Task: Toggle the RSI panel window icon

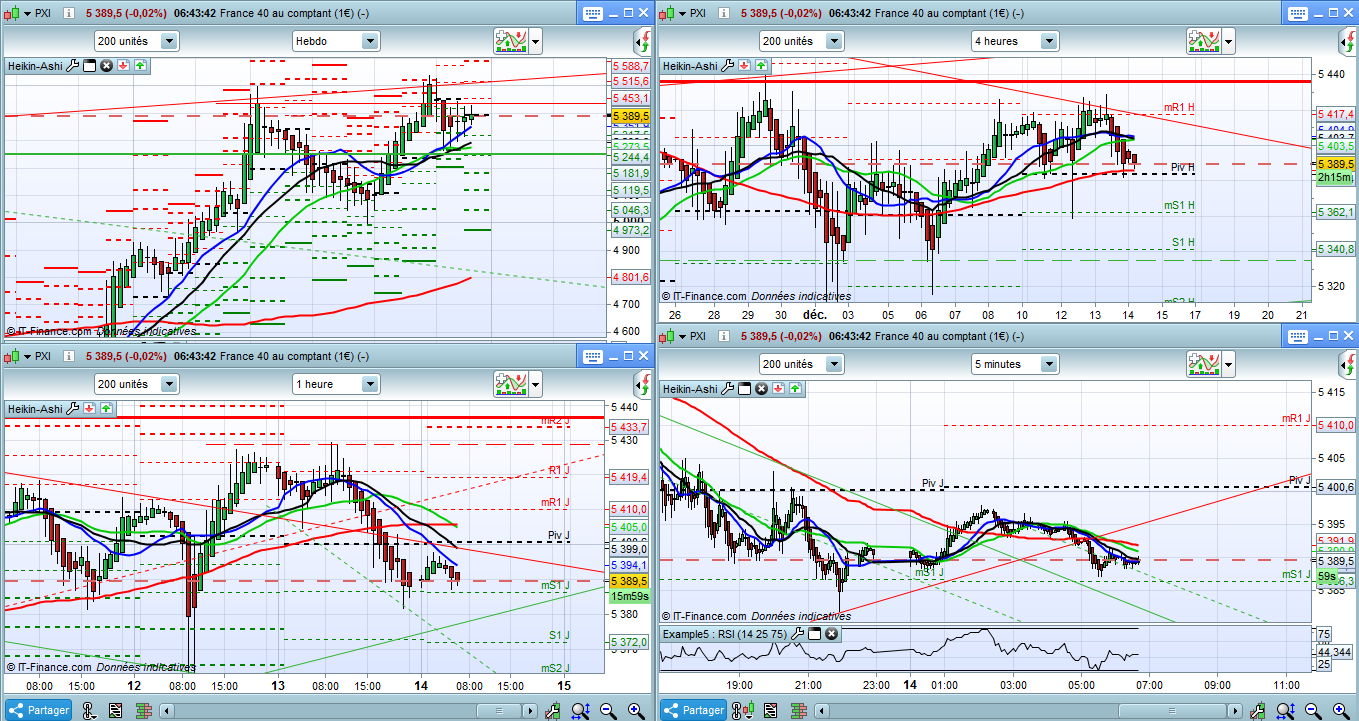Action: coord(814,634)
